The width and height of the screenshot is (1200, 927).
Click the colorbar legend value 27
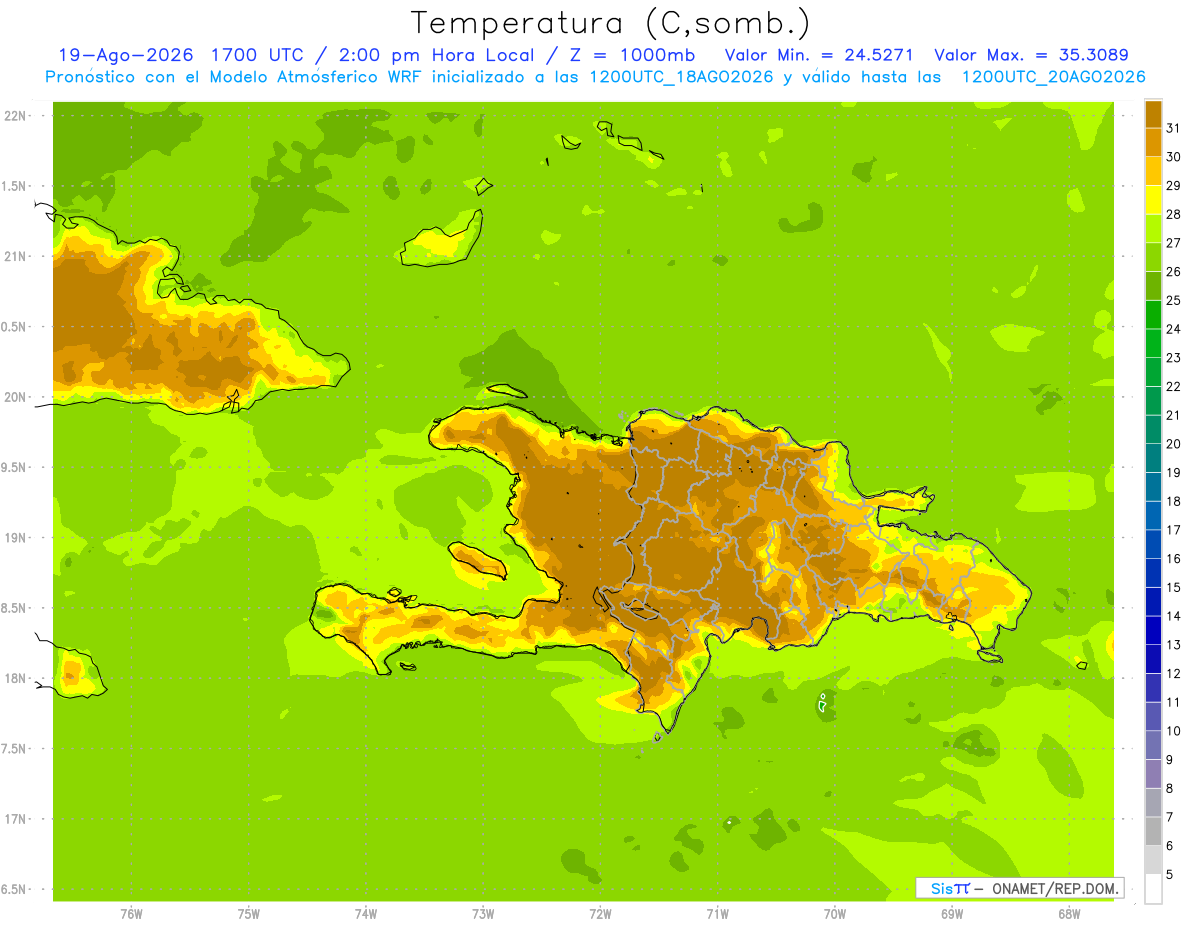click(x=1174, y=243)
